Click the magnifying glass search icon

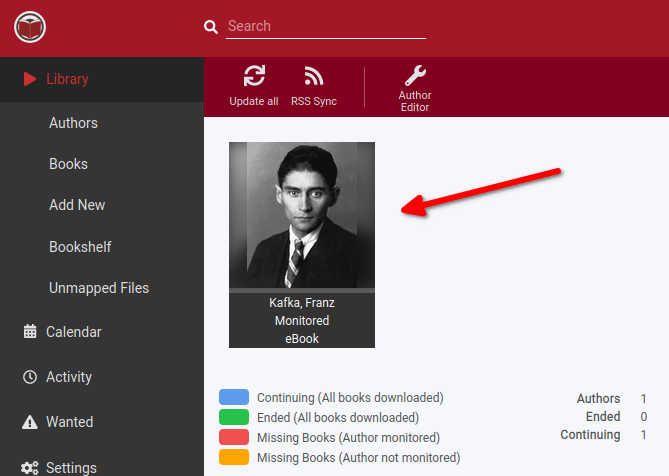coord(211,27)
